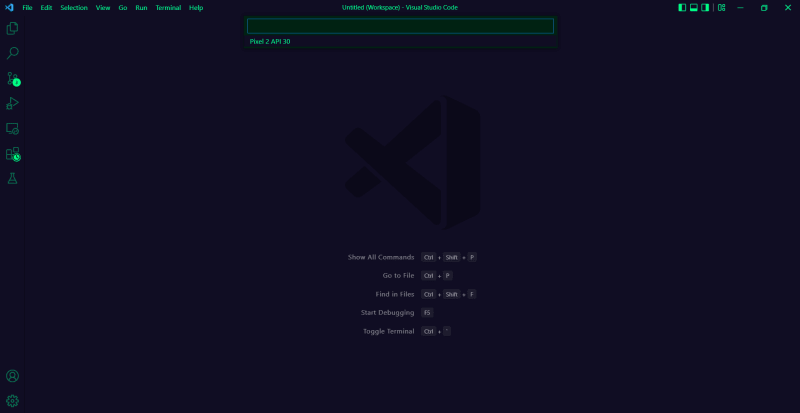Open the Selection menu

coord(74,8)
